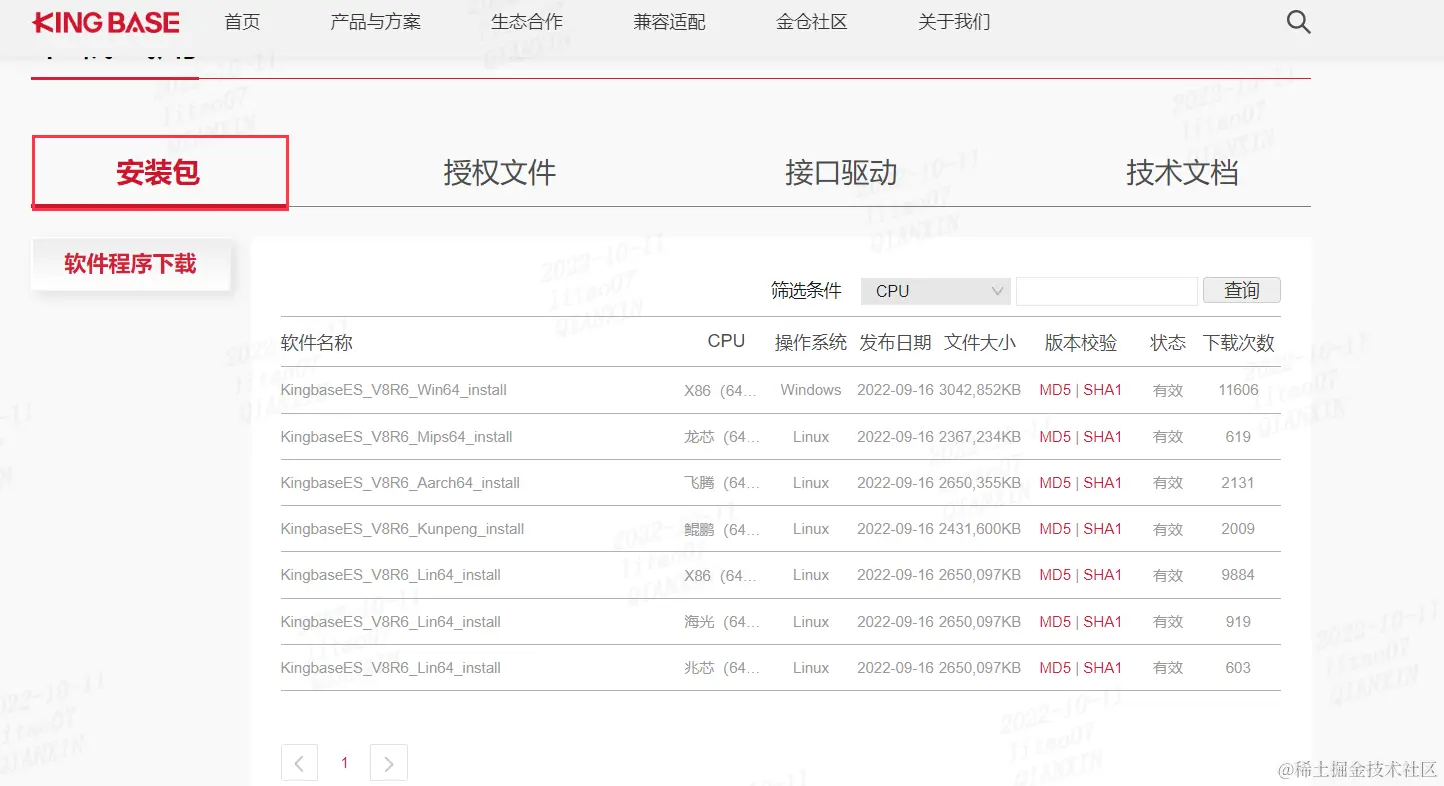
Task: Click file size 3042,852KB
Action: 980,390
